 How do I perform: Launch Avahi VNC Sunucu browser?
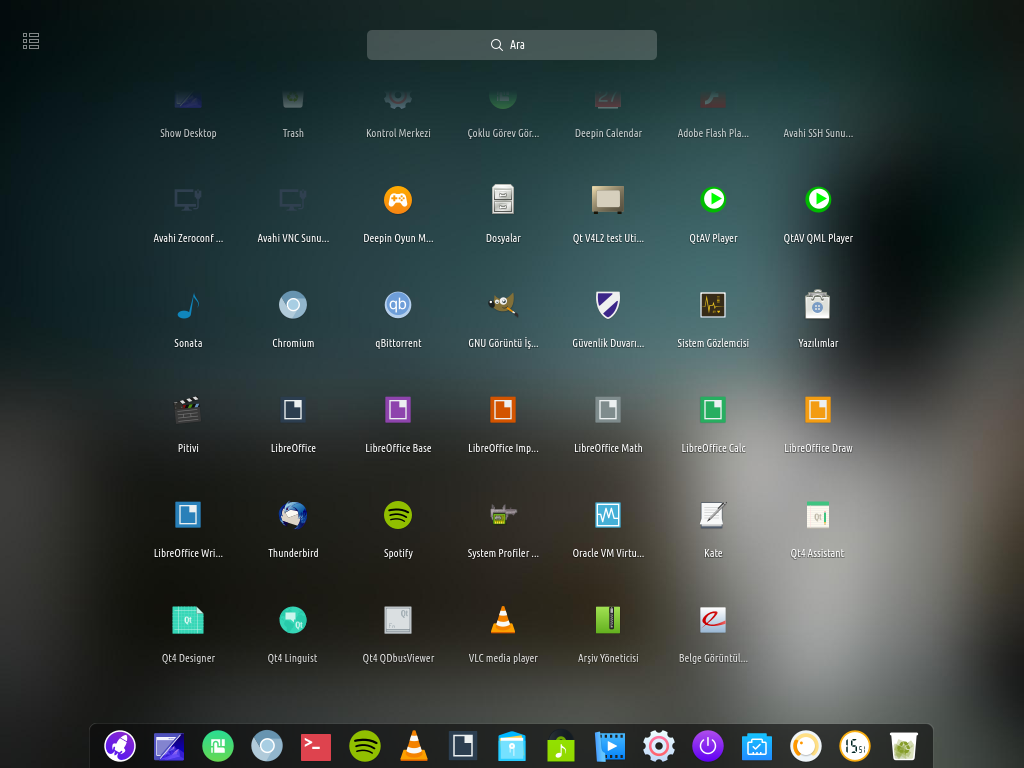(x=293, y=200)
